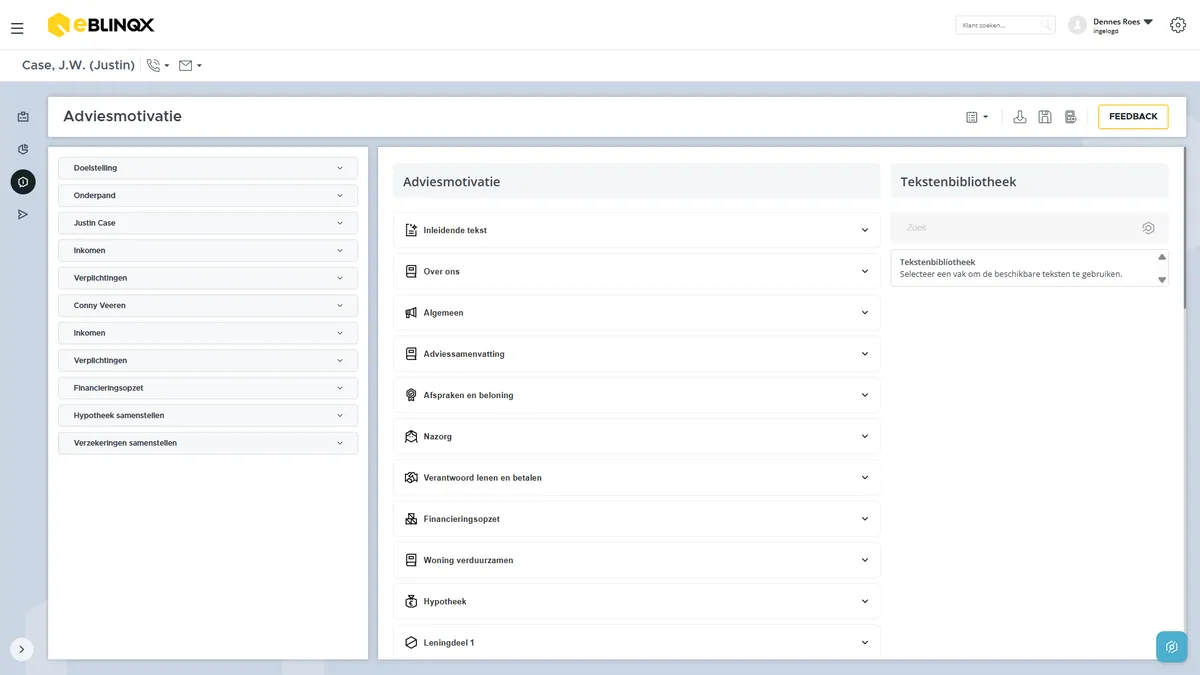Open the calendar icon dropdown
This screenshot has width=1200, height=675.
[x=977, y=117]
